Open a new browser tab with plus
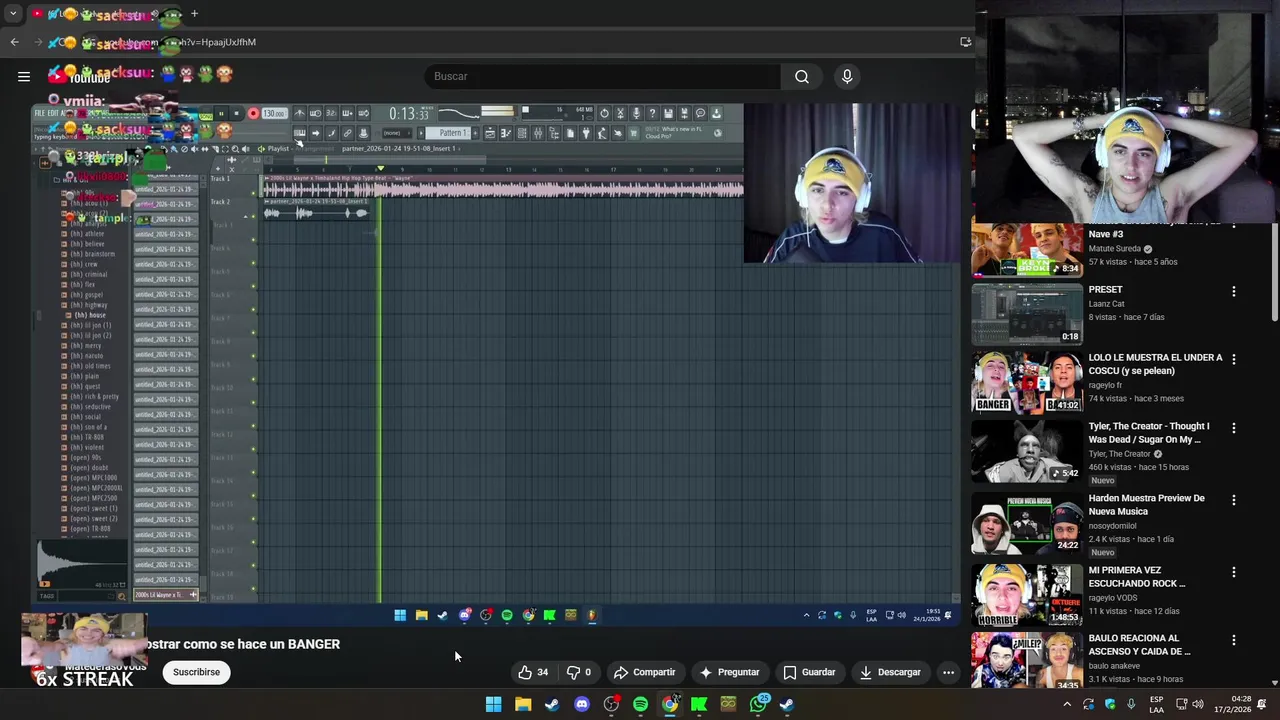Screen dimensions: 1280x720 [194, 14]
